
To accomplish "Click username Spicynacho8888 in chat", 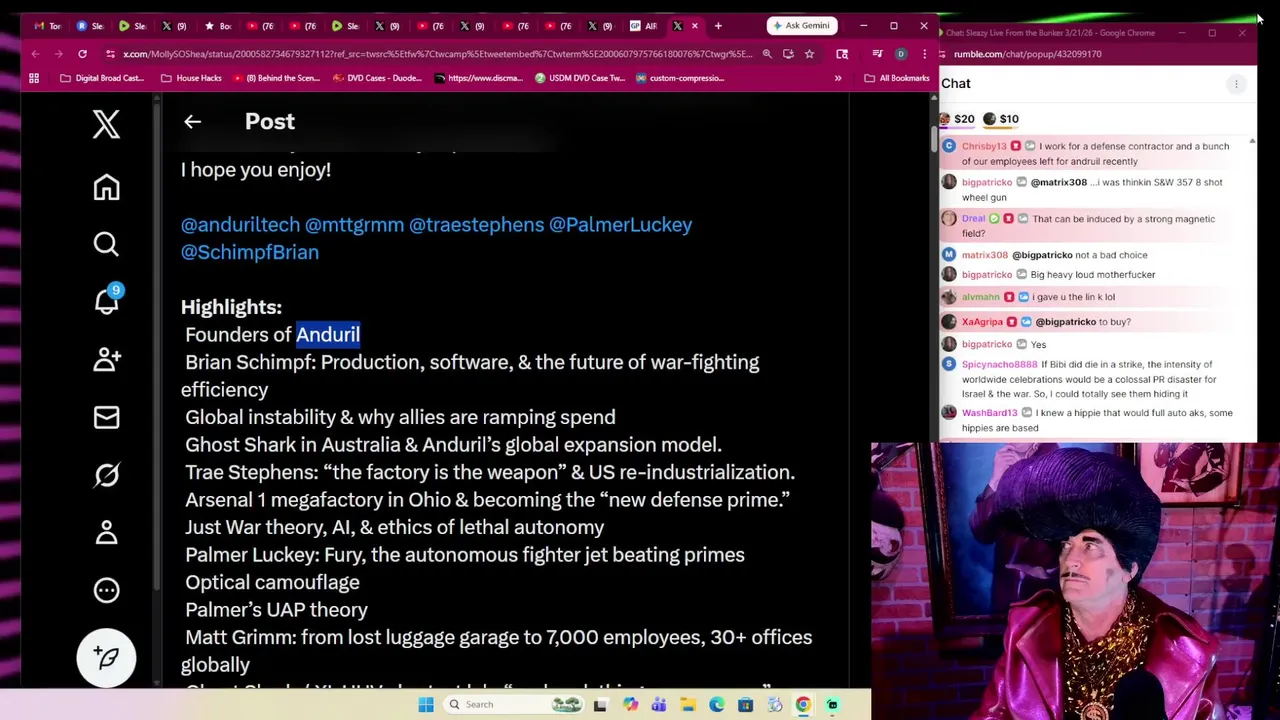I will point(999,365).
